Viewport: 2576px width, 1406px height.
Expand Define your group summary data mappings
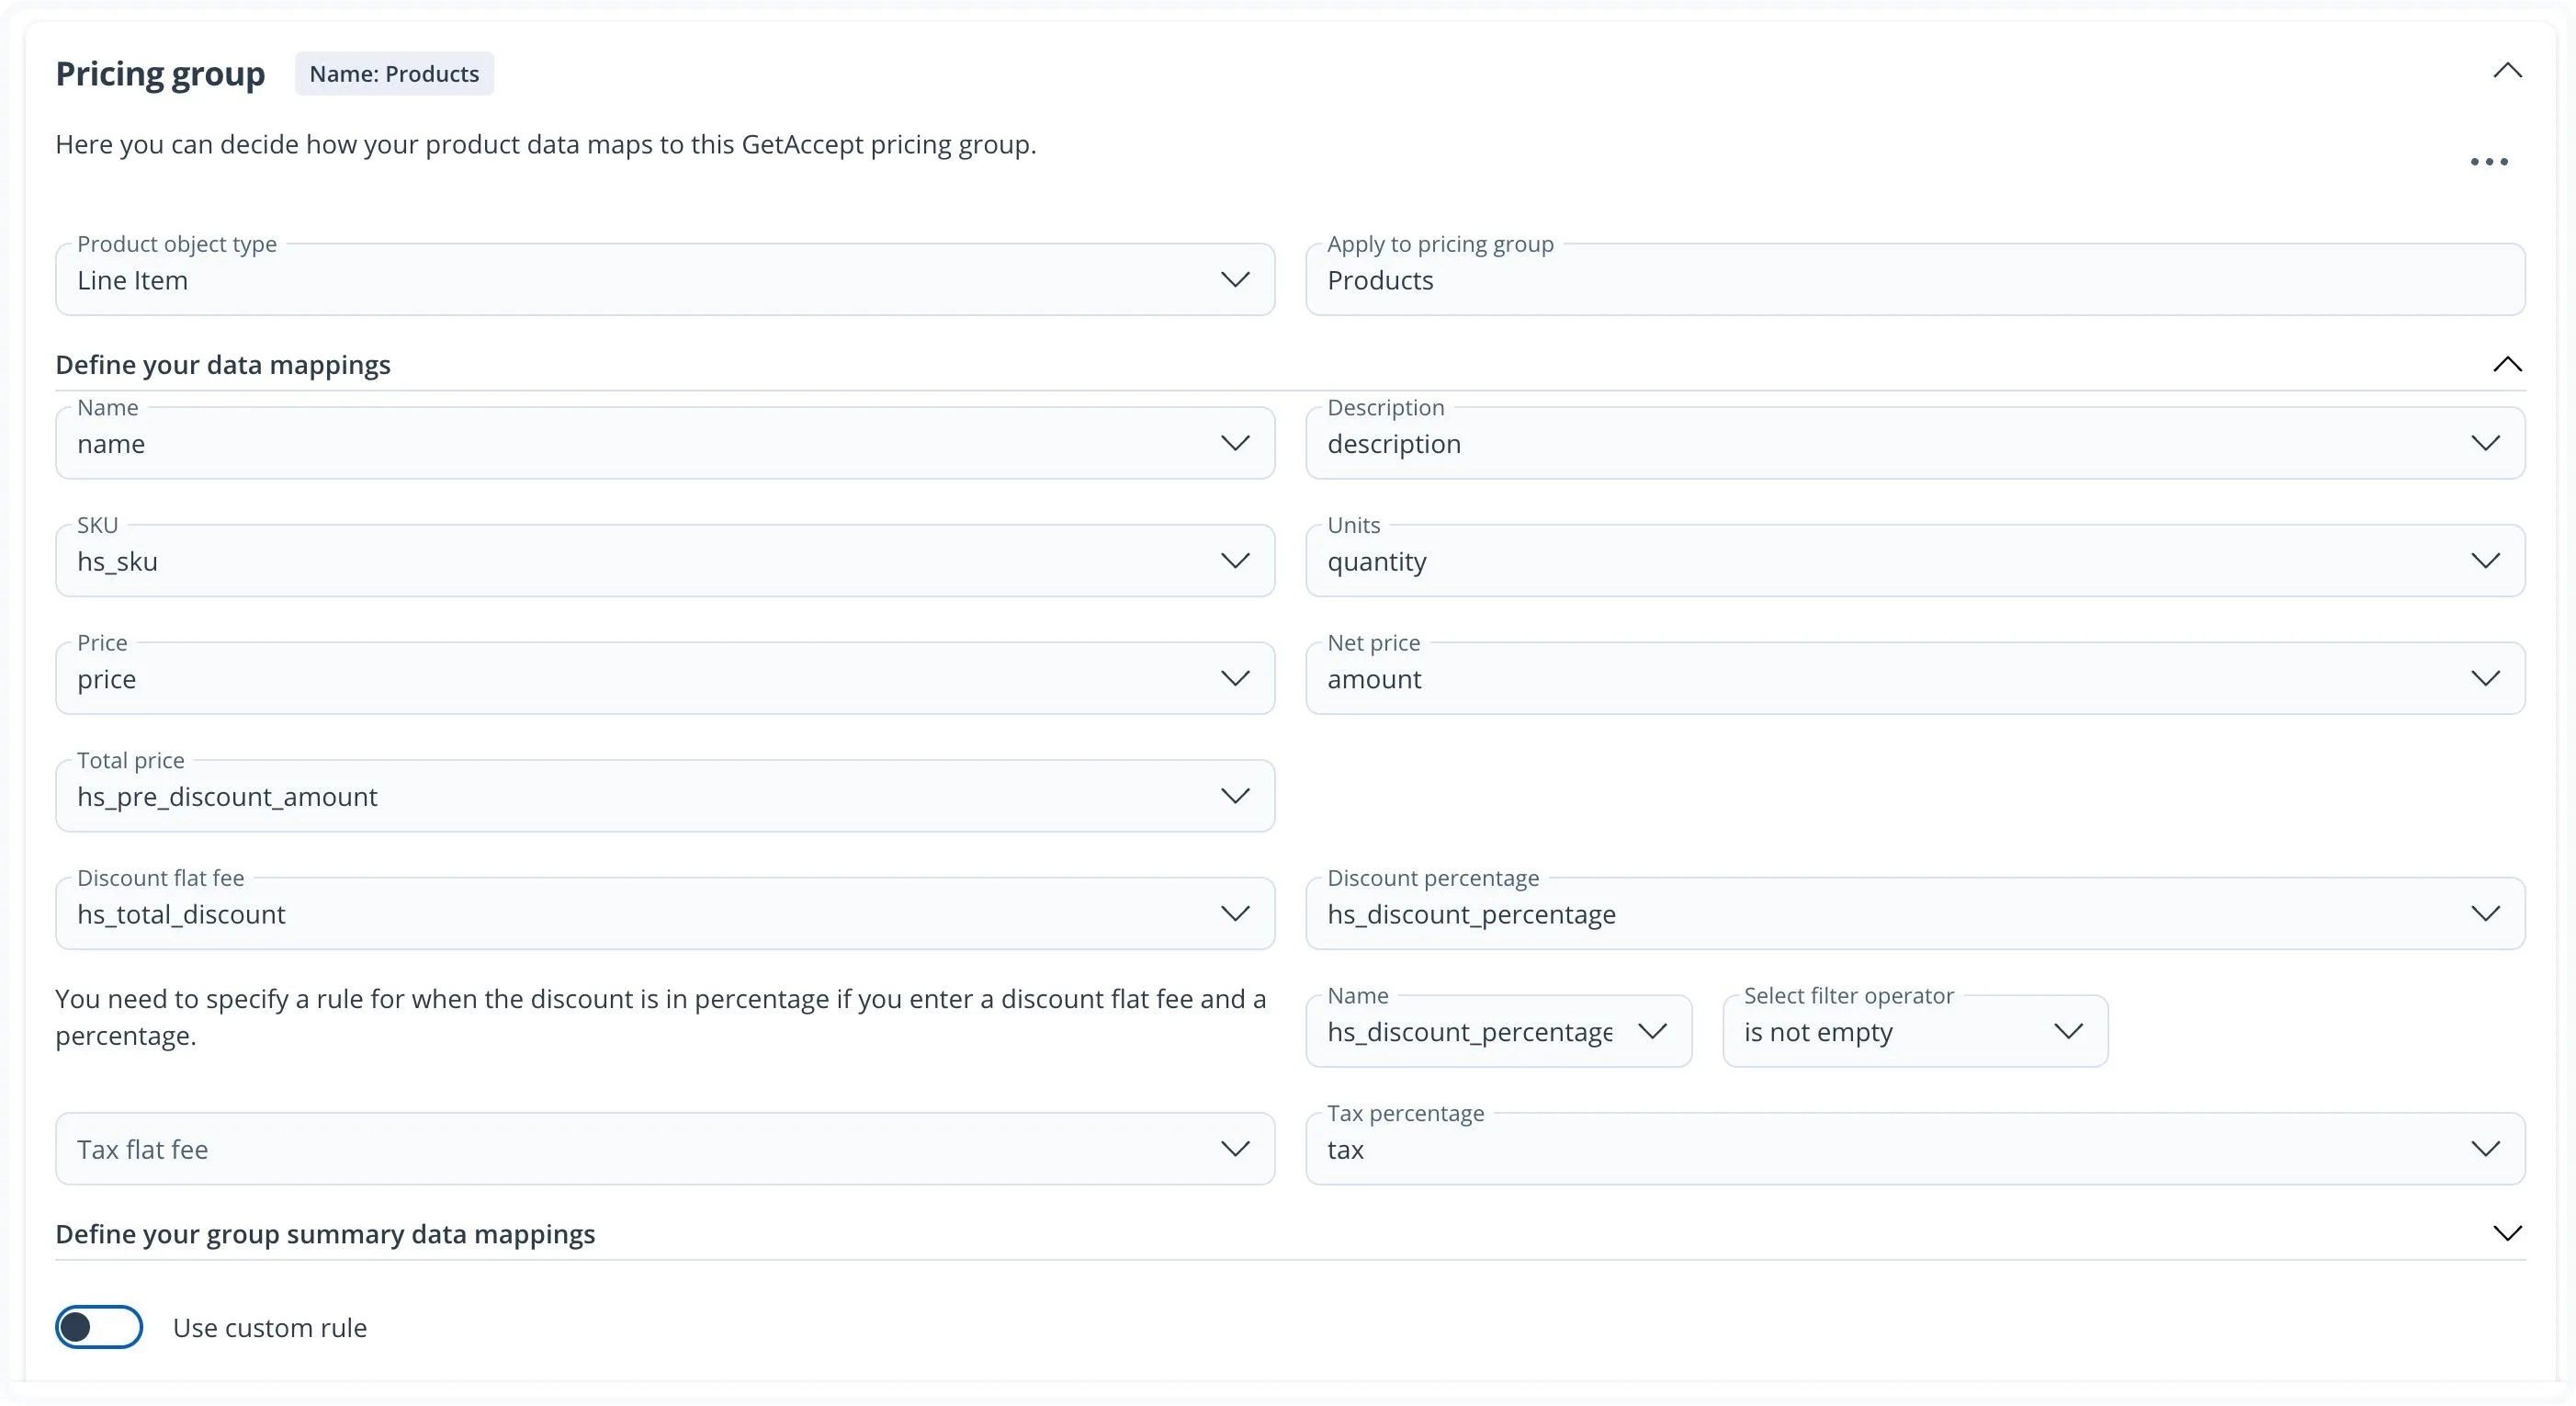pos(2507,1233)
